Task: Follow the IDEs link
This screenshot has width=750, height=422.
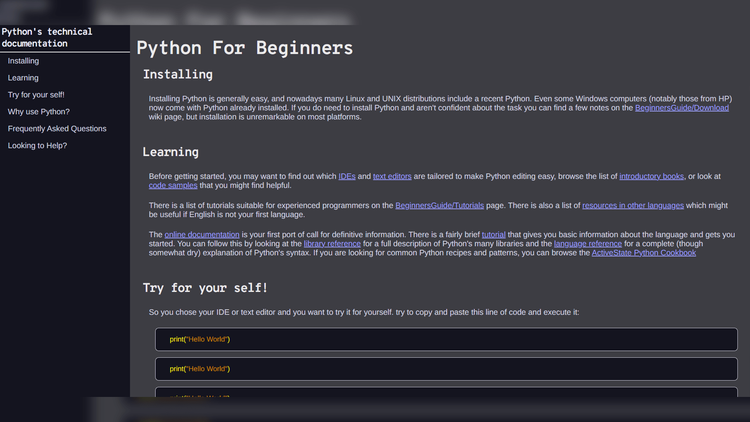Action: (347, 176)
